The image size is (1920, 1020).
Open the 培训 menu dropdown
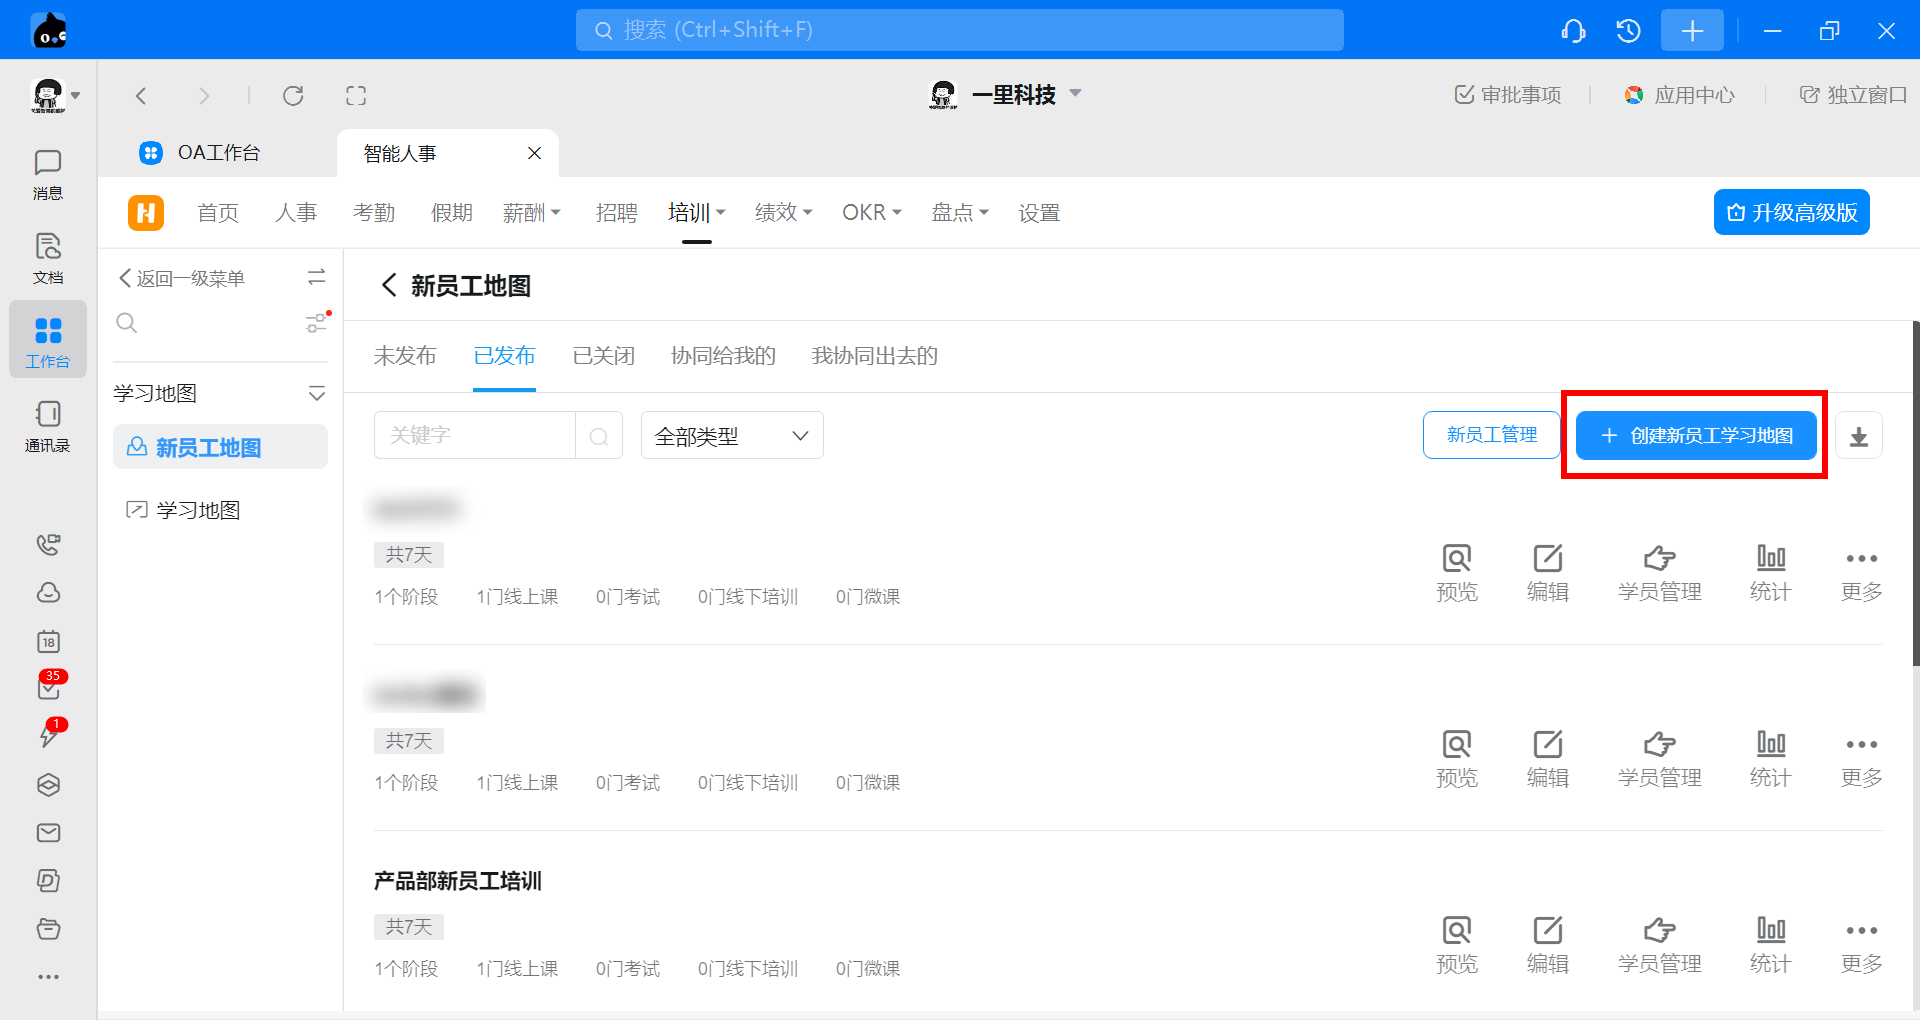point(696,213)
